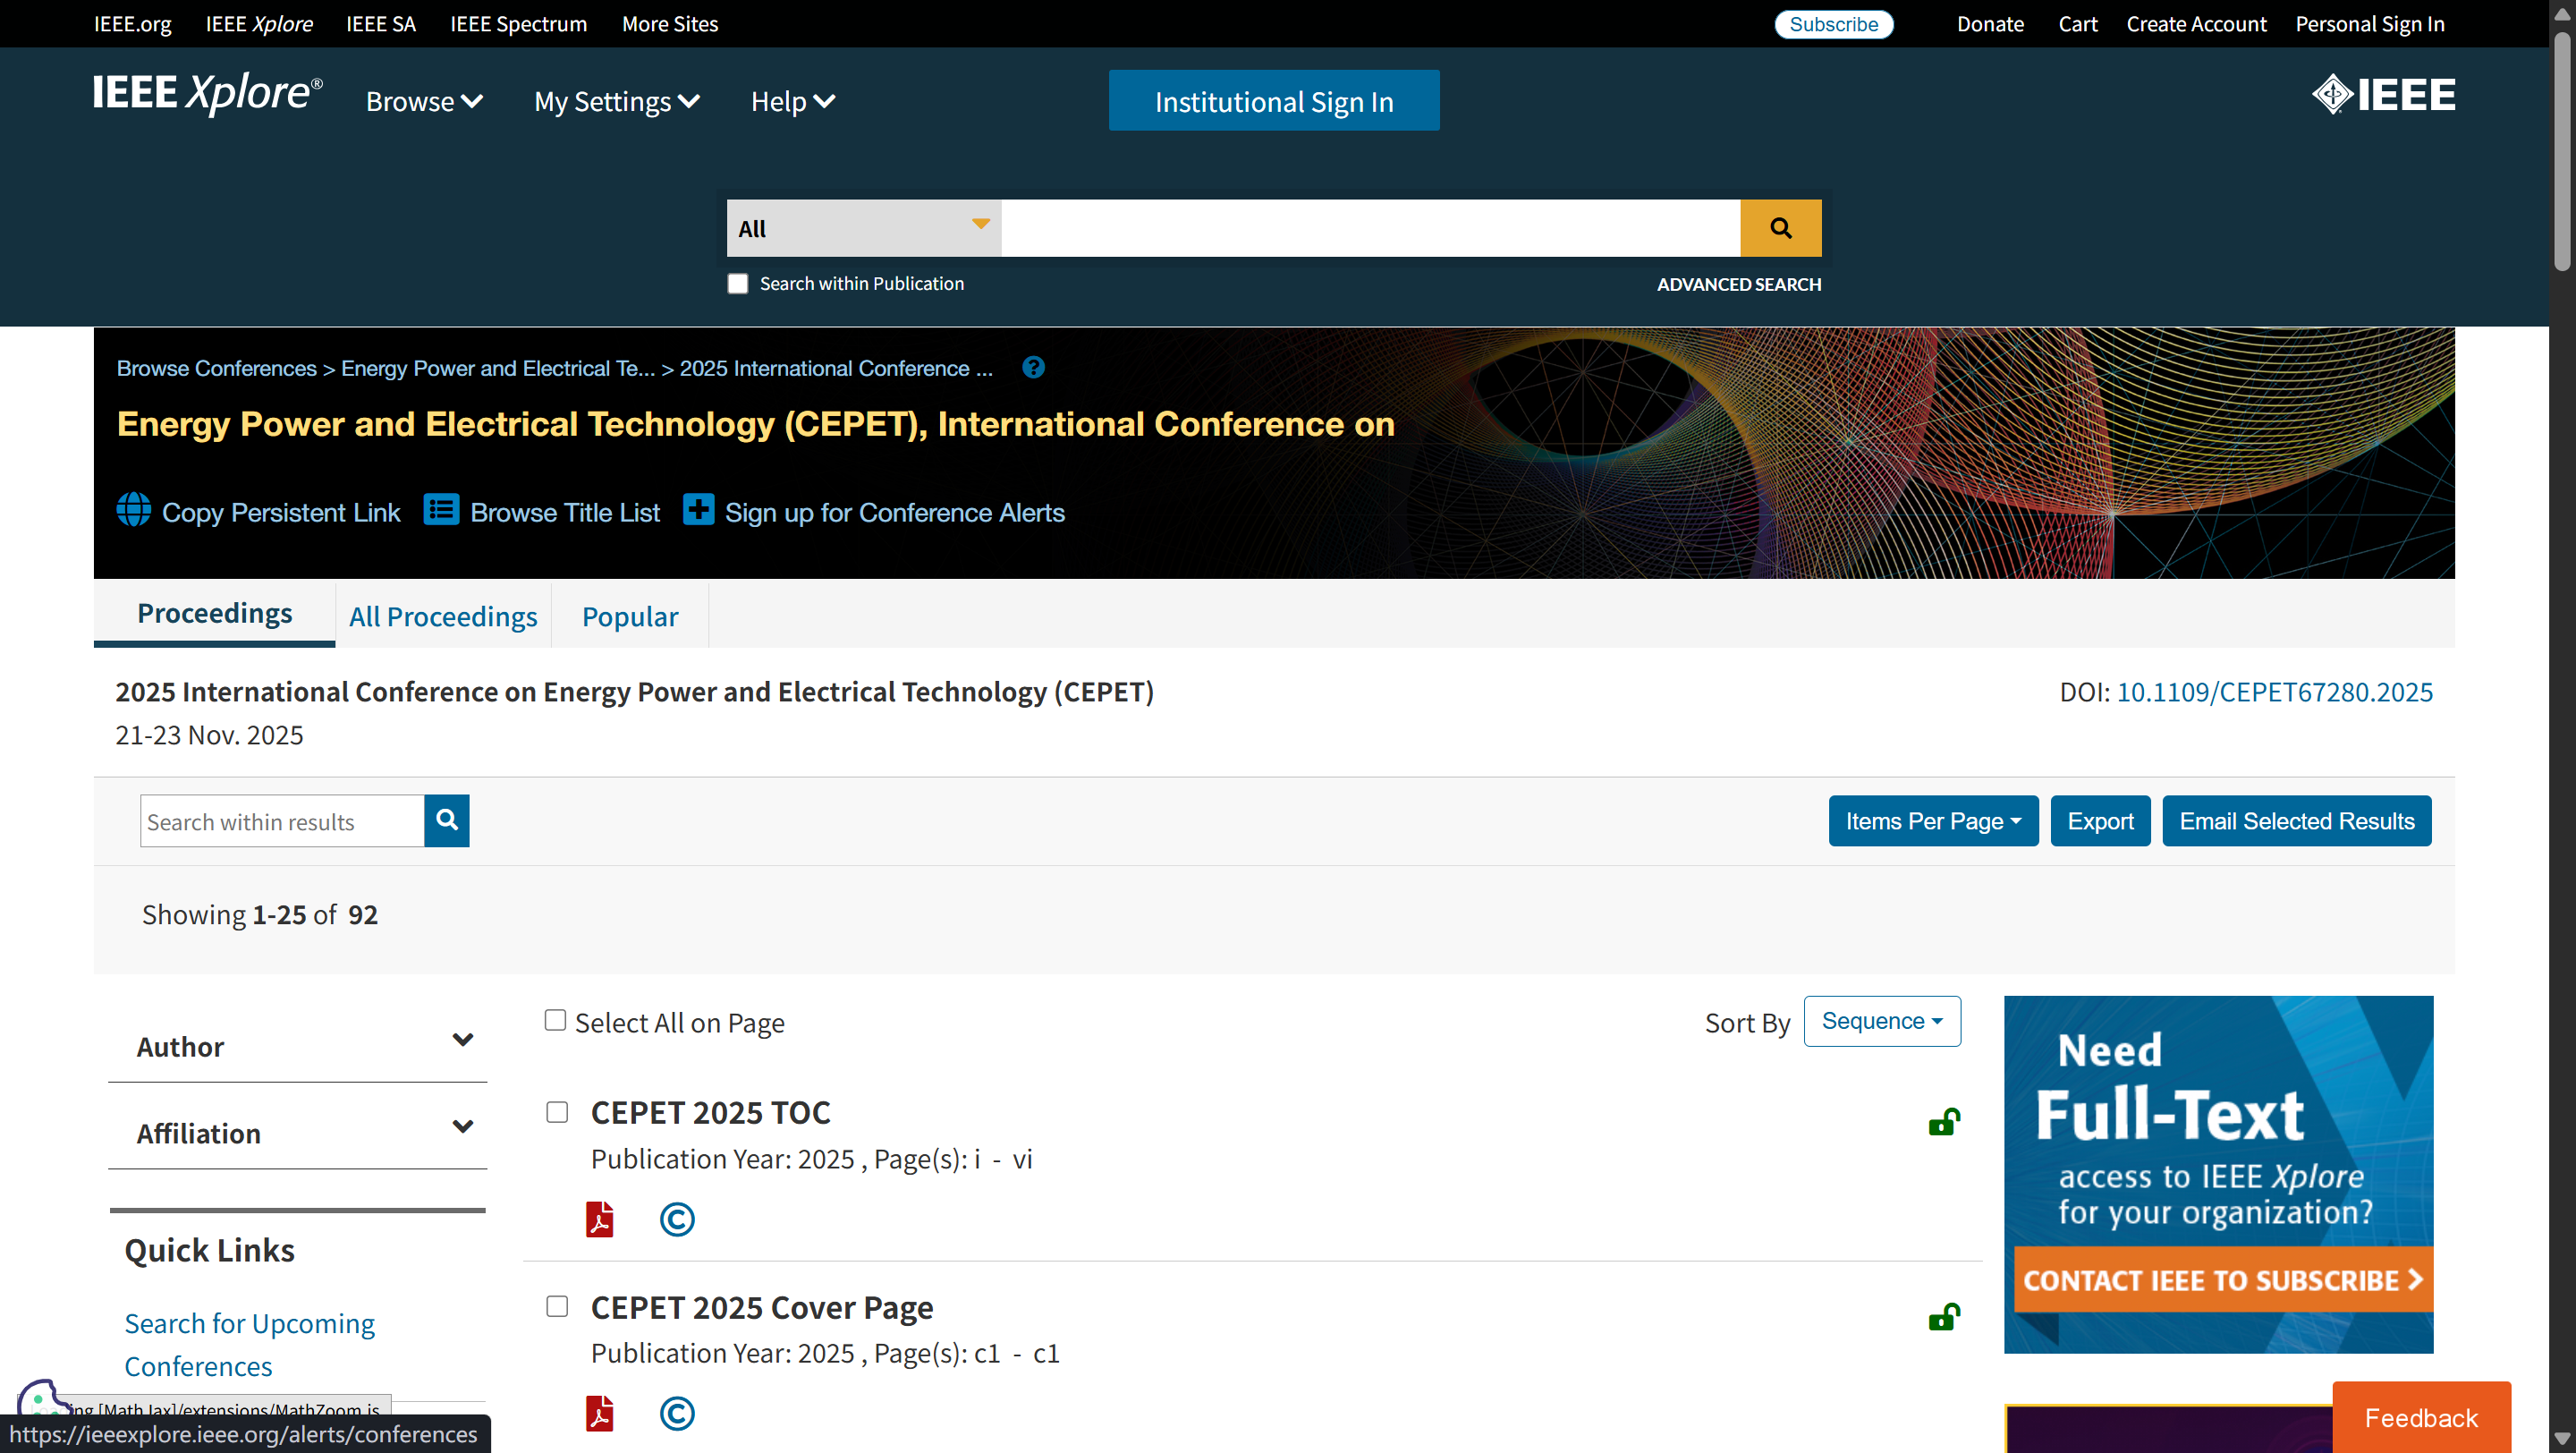Open More Sites in the top bar
2576x1453 pixels.
(670, 24)
